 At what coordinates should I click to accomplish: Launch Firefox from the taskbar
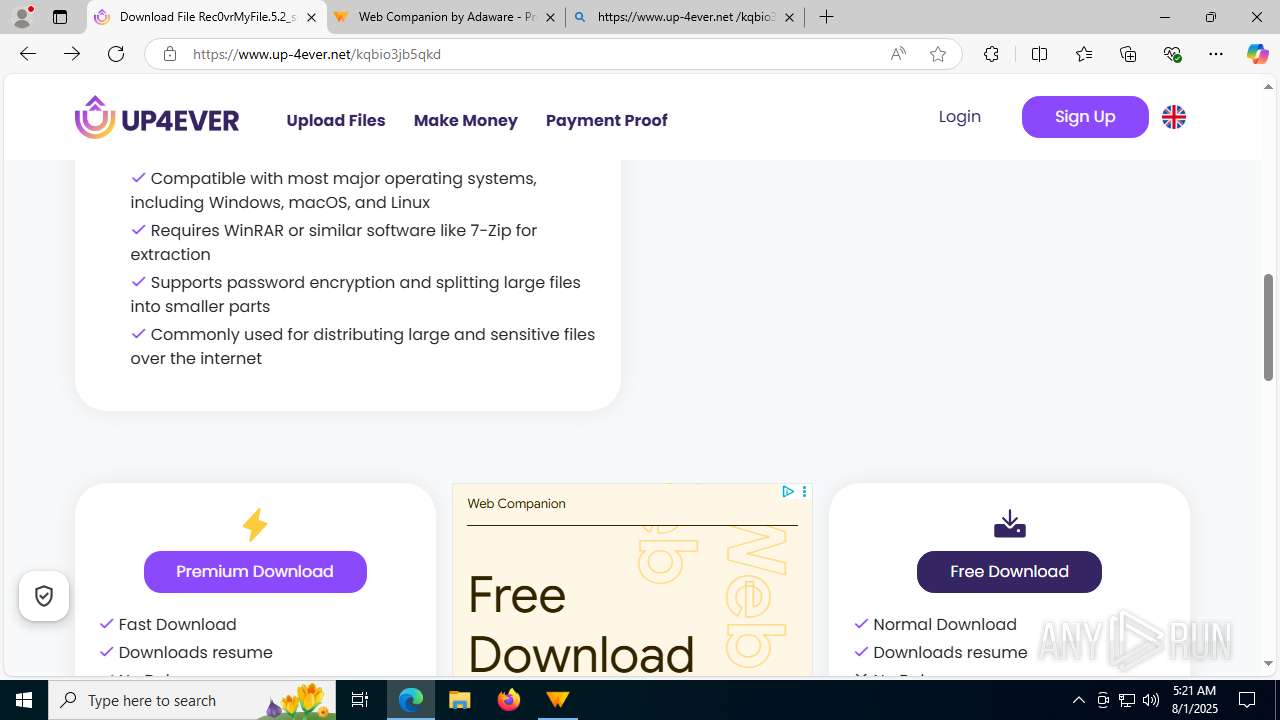[509, 700]
